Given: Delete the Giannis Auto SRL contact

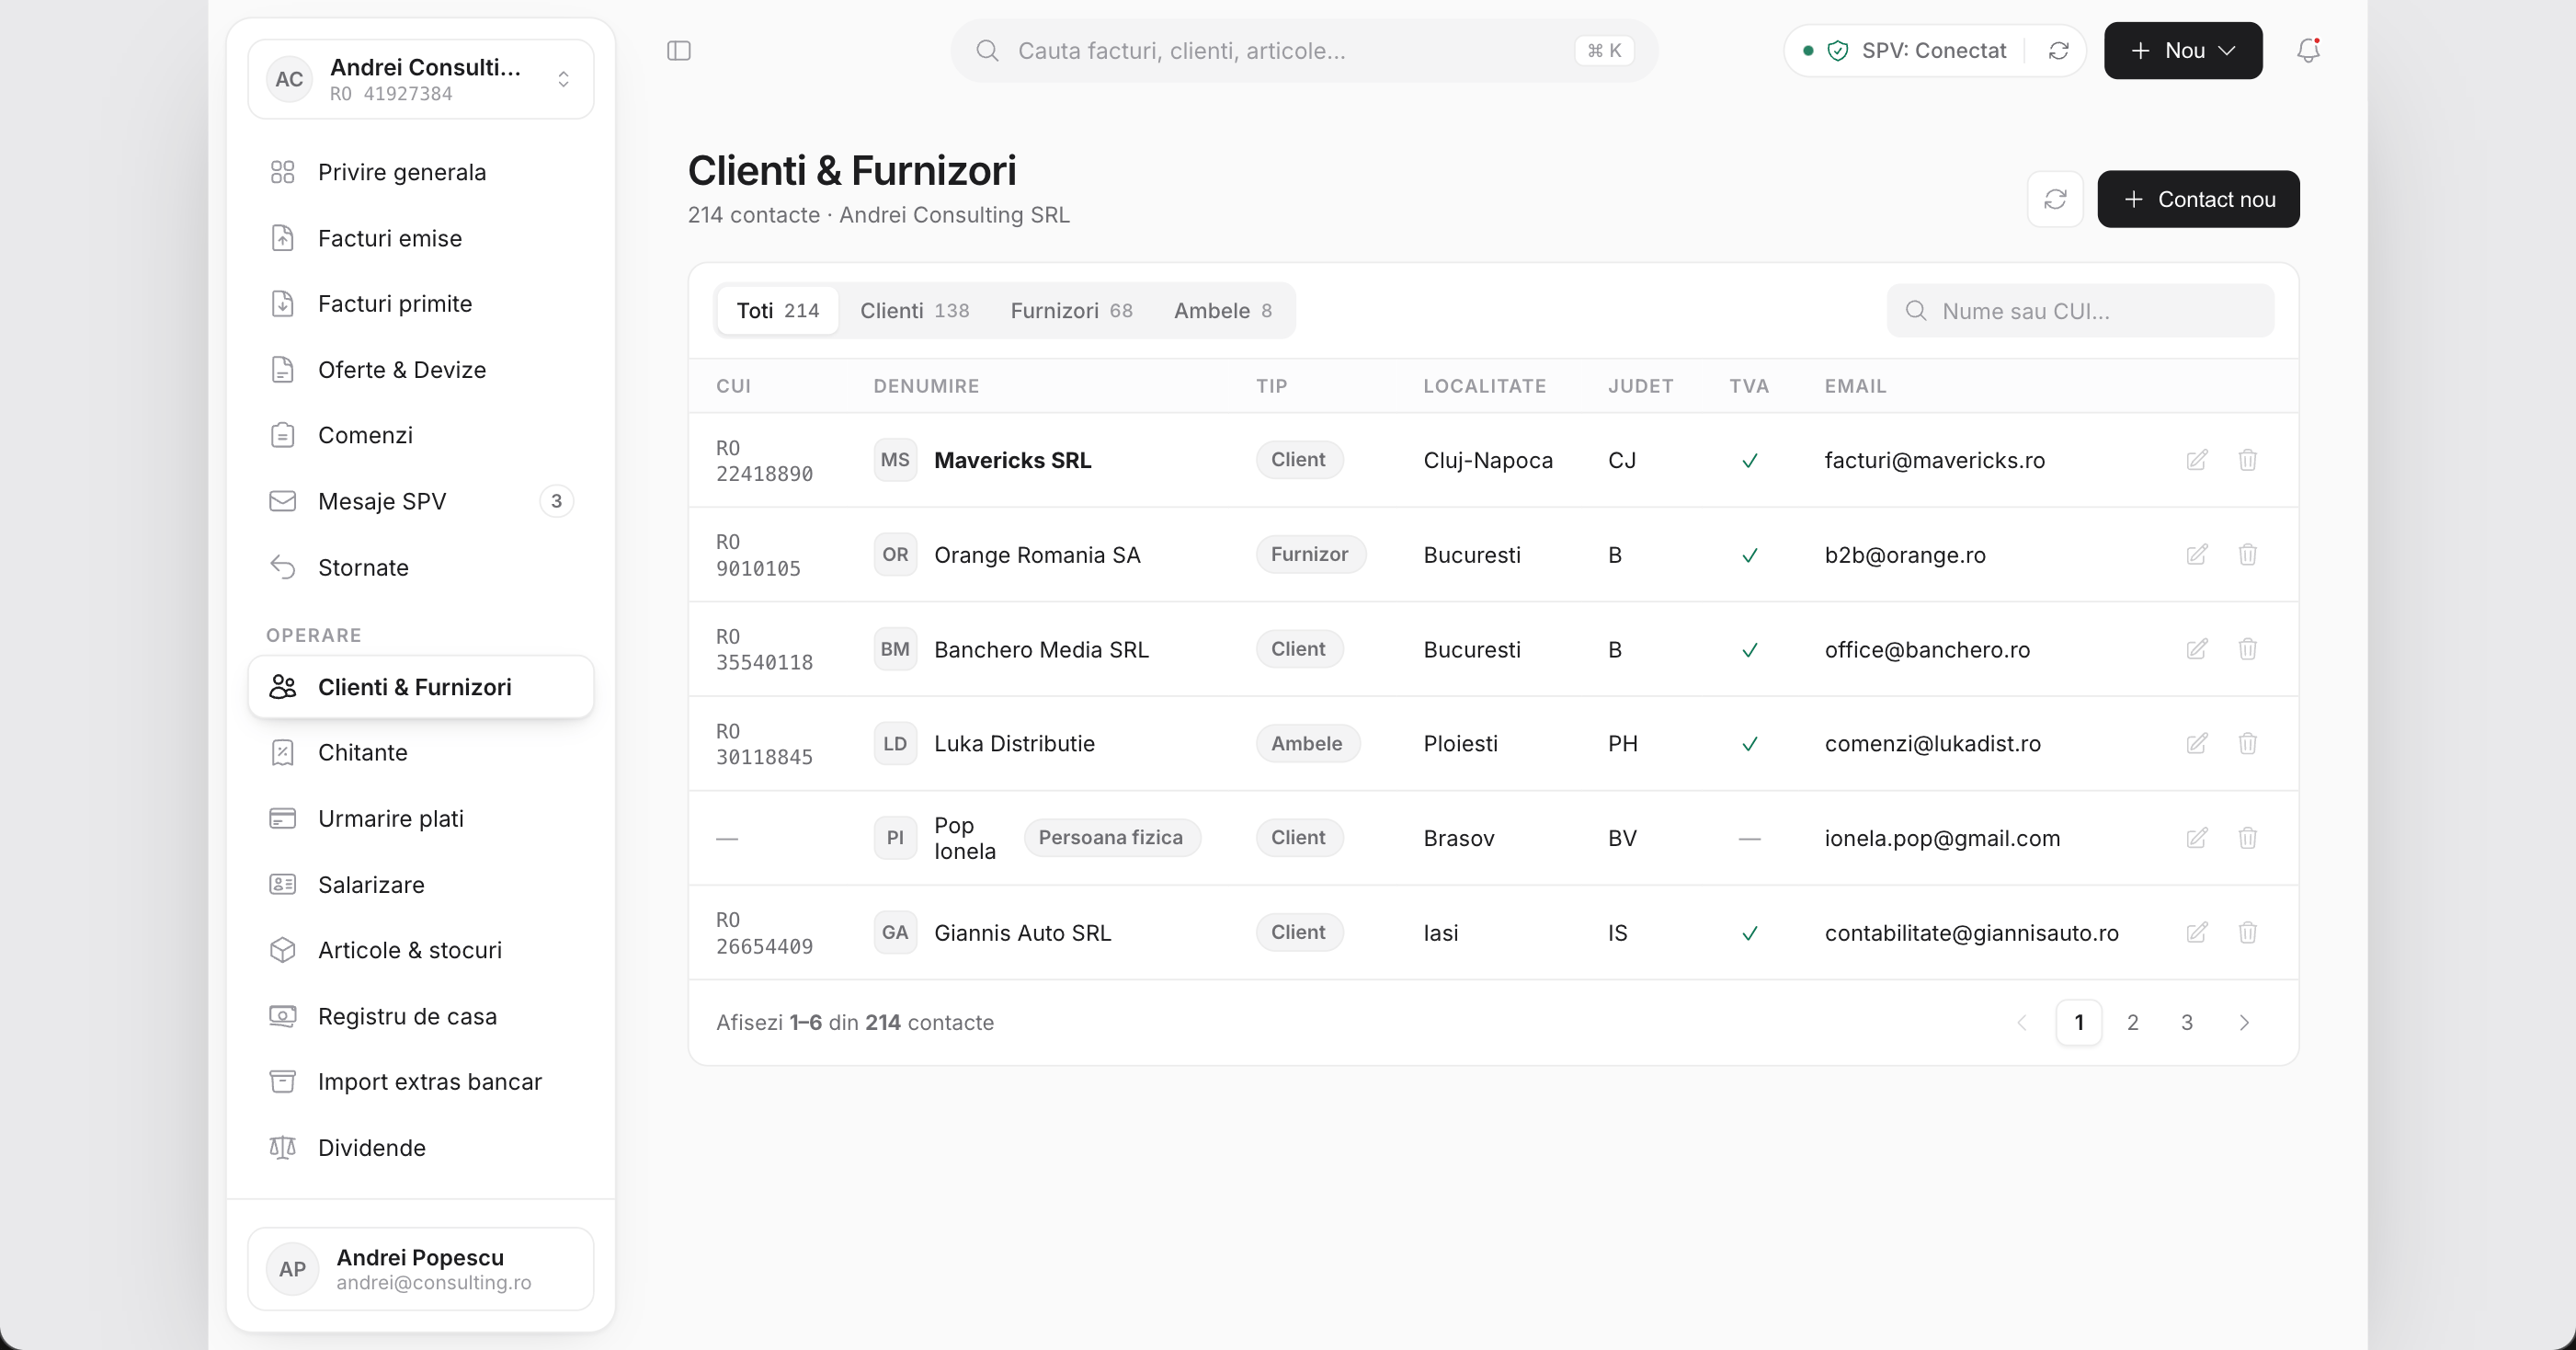Looking at the screenshot, I should (x=2247, y=933).
